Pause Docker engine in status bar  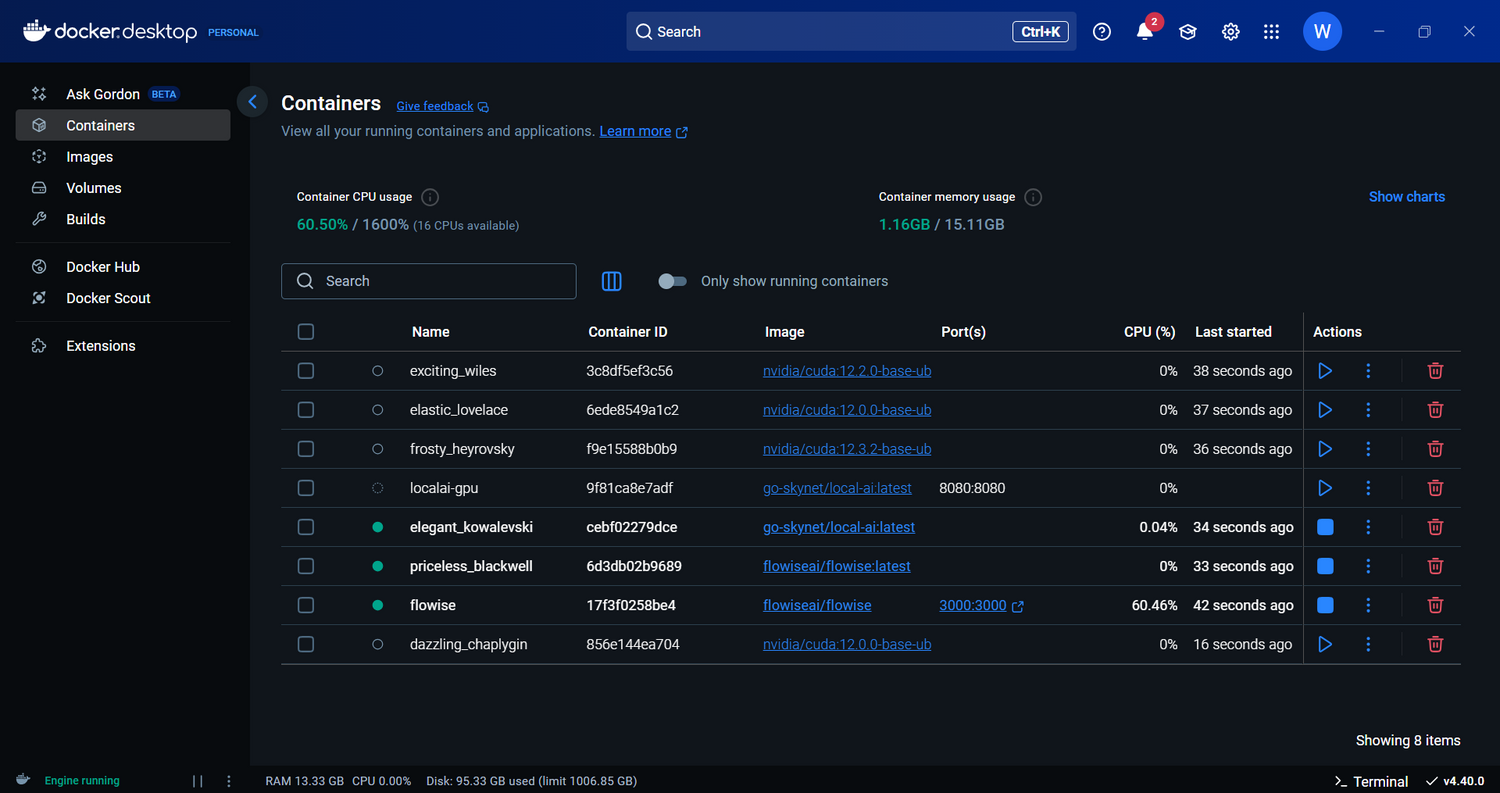pyautogui.click(x=197, y=781)
